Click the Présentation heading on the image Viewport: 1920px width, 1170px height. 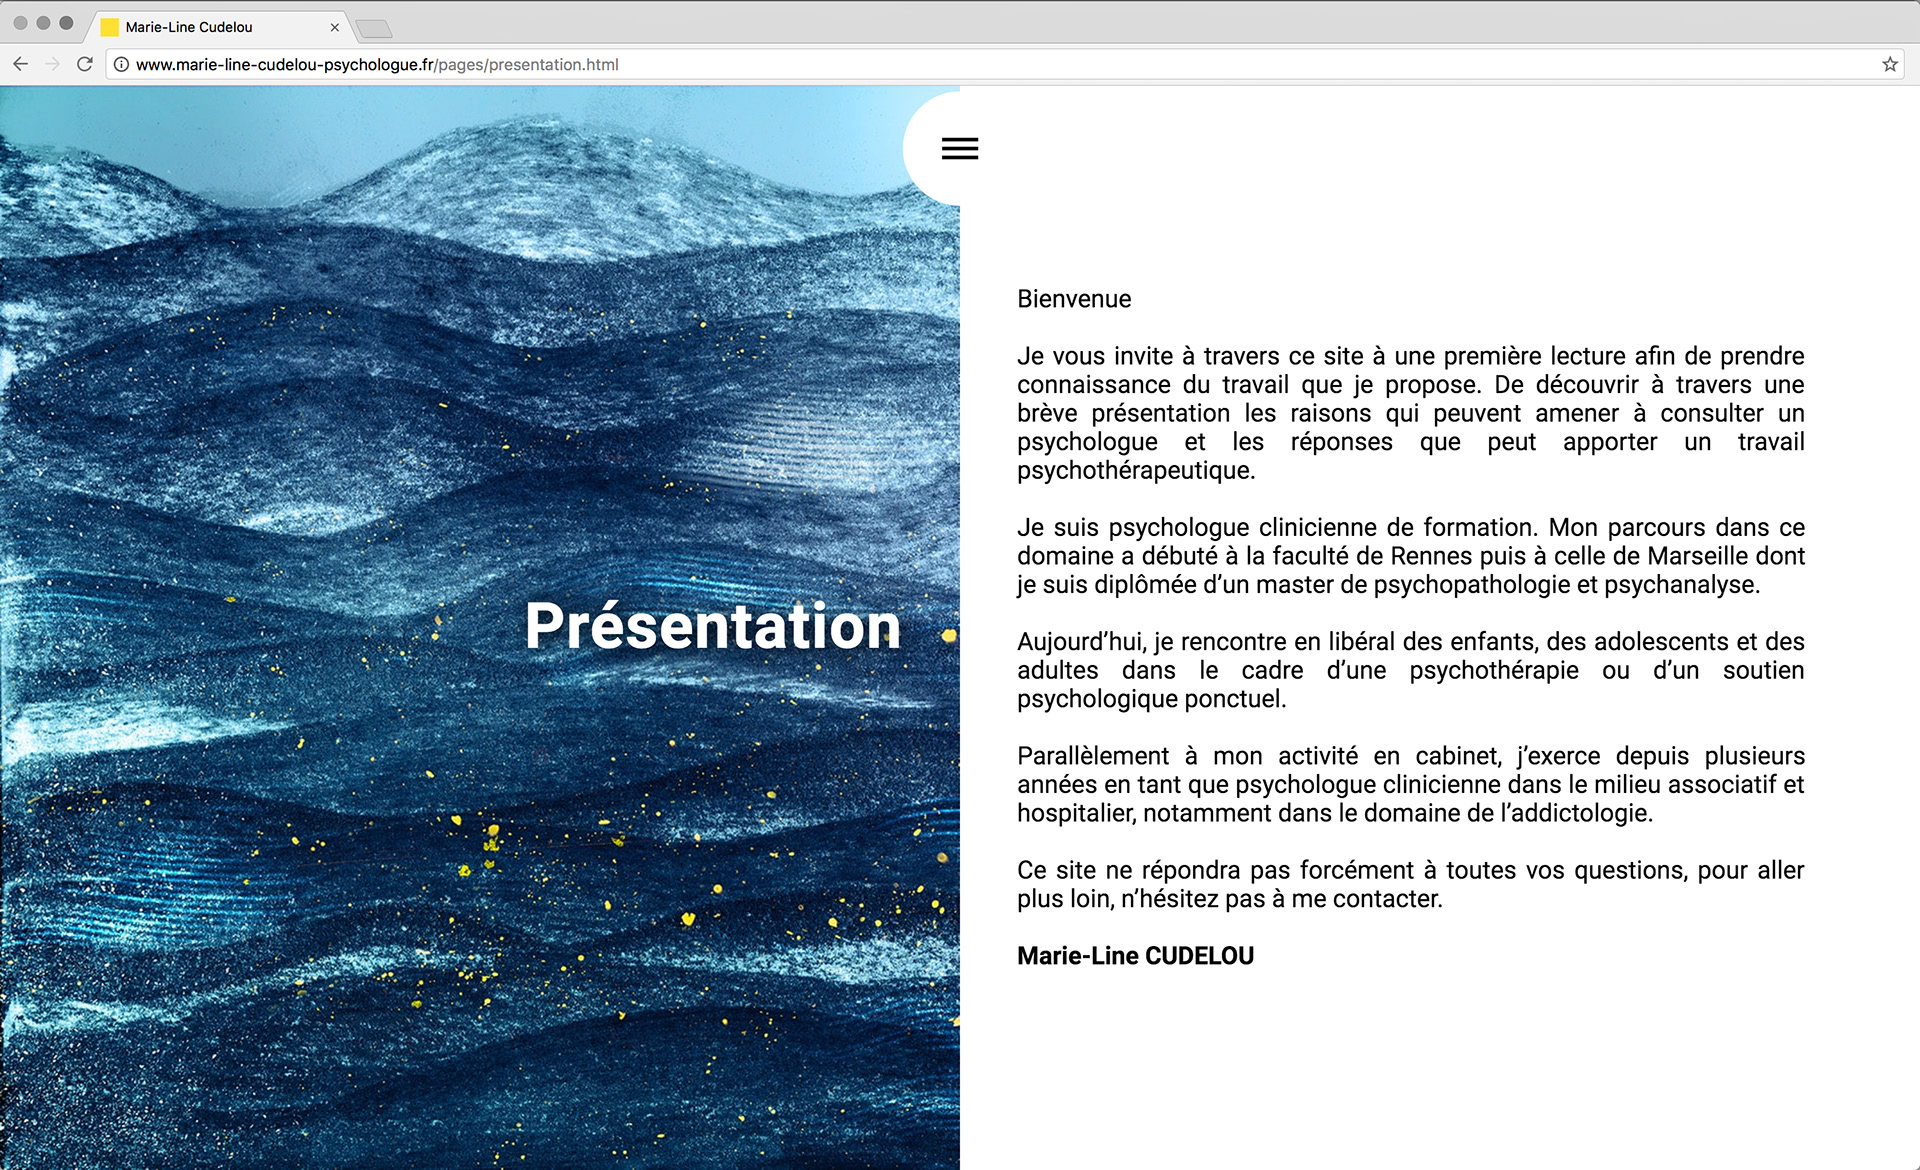[x=712, y=626]
